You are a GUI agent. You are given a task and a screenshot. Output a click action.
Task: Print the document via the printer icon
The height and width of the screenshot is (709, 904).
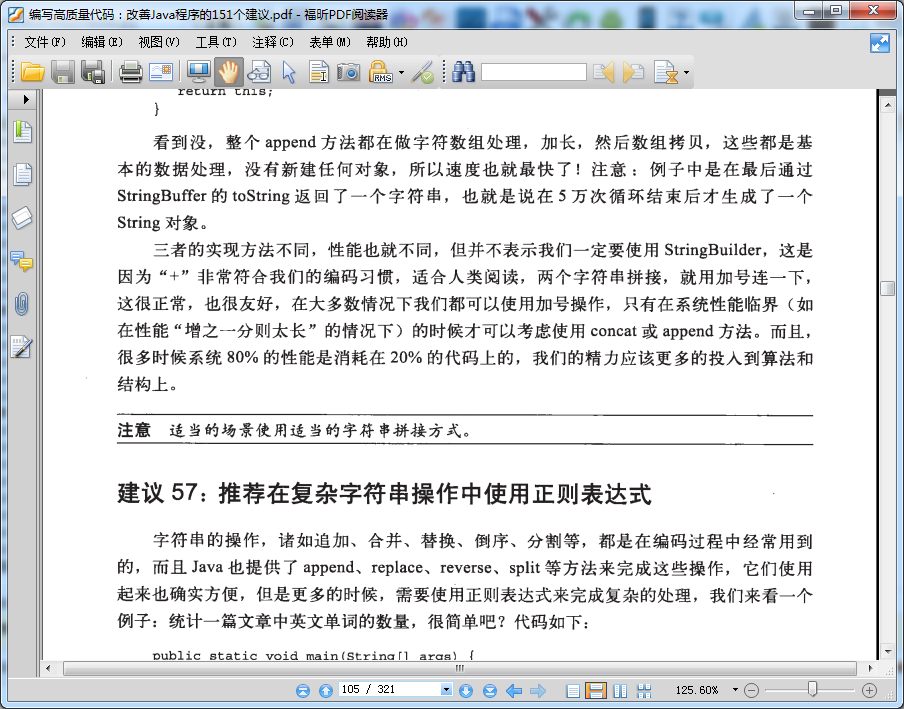(130, 73)
